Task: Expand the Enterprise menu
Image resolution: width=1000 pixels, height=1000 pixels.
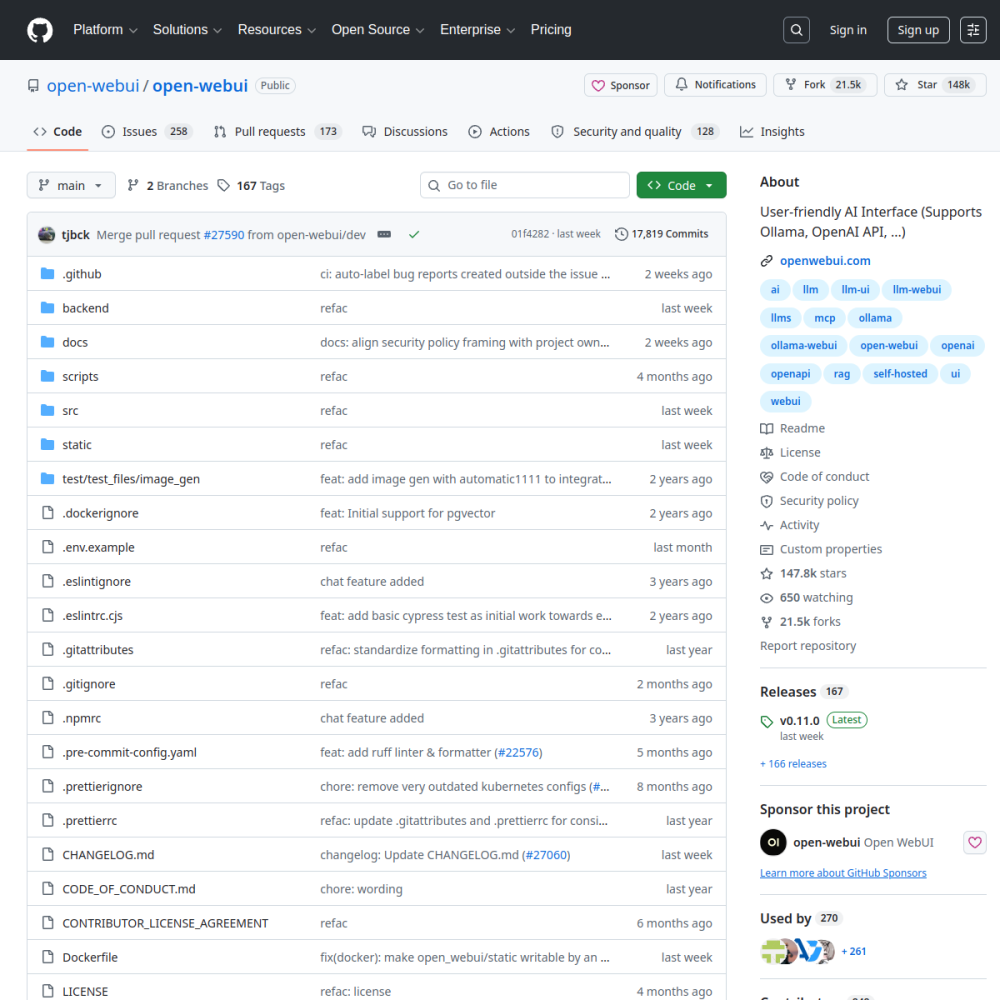Action: (x=477, y=30)
